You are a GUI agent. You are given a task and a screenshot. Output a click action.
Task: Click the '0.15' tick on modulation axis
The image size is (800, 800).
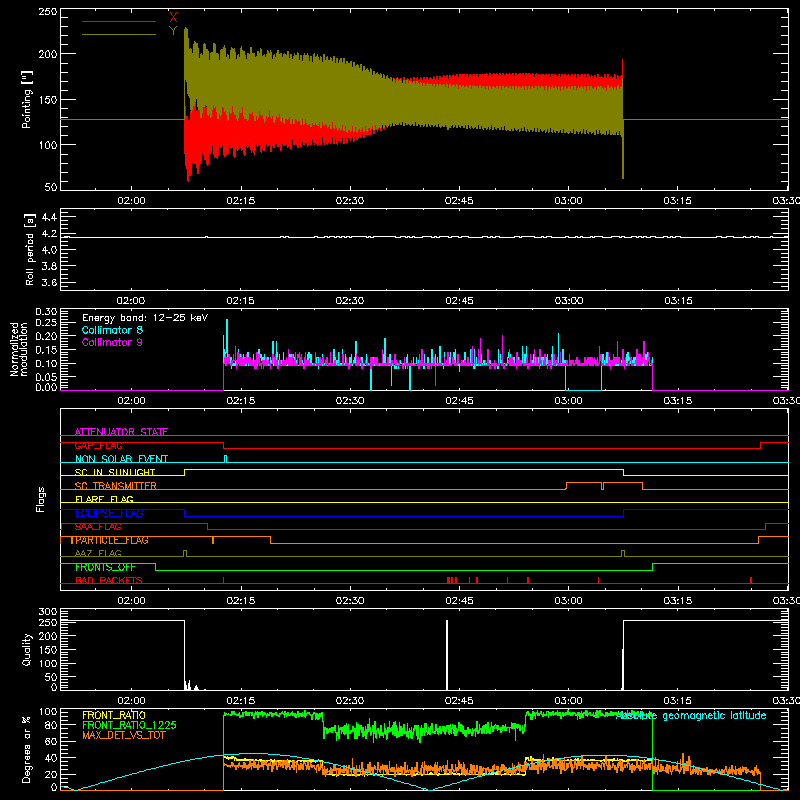[46, 350]
